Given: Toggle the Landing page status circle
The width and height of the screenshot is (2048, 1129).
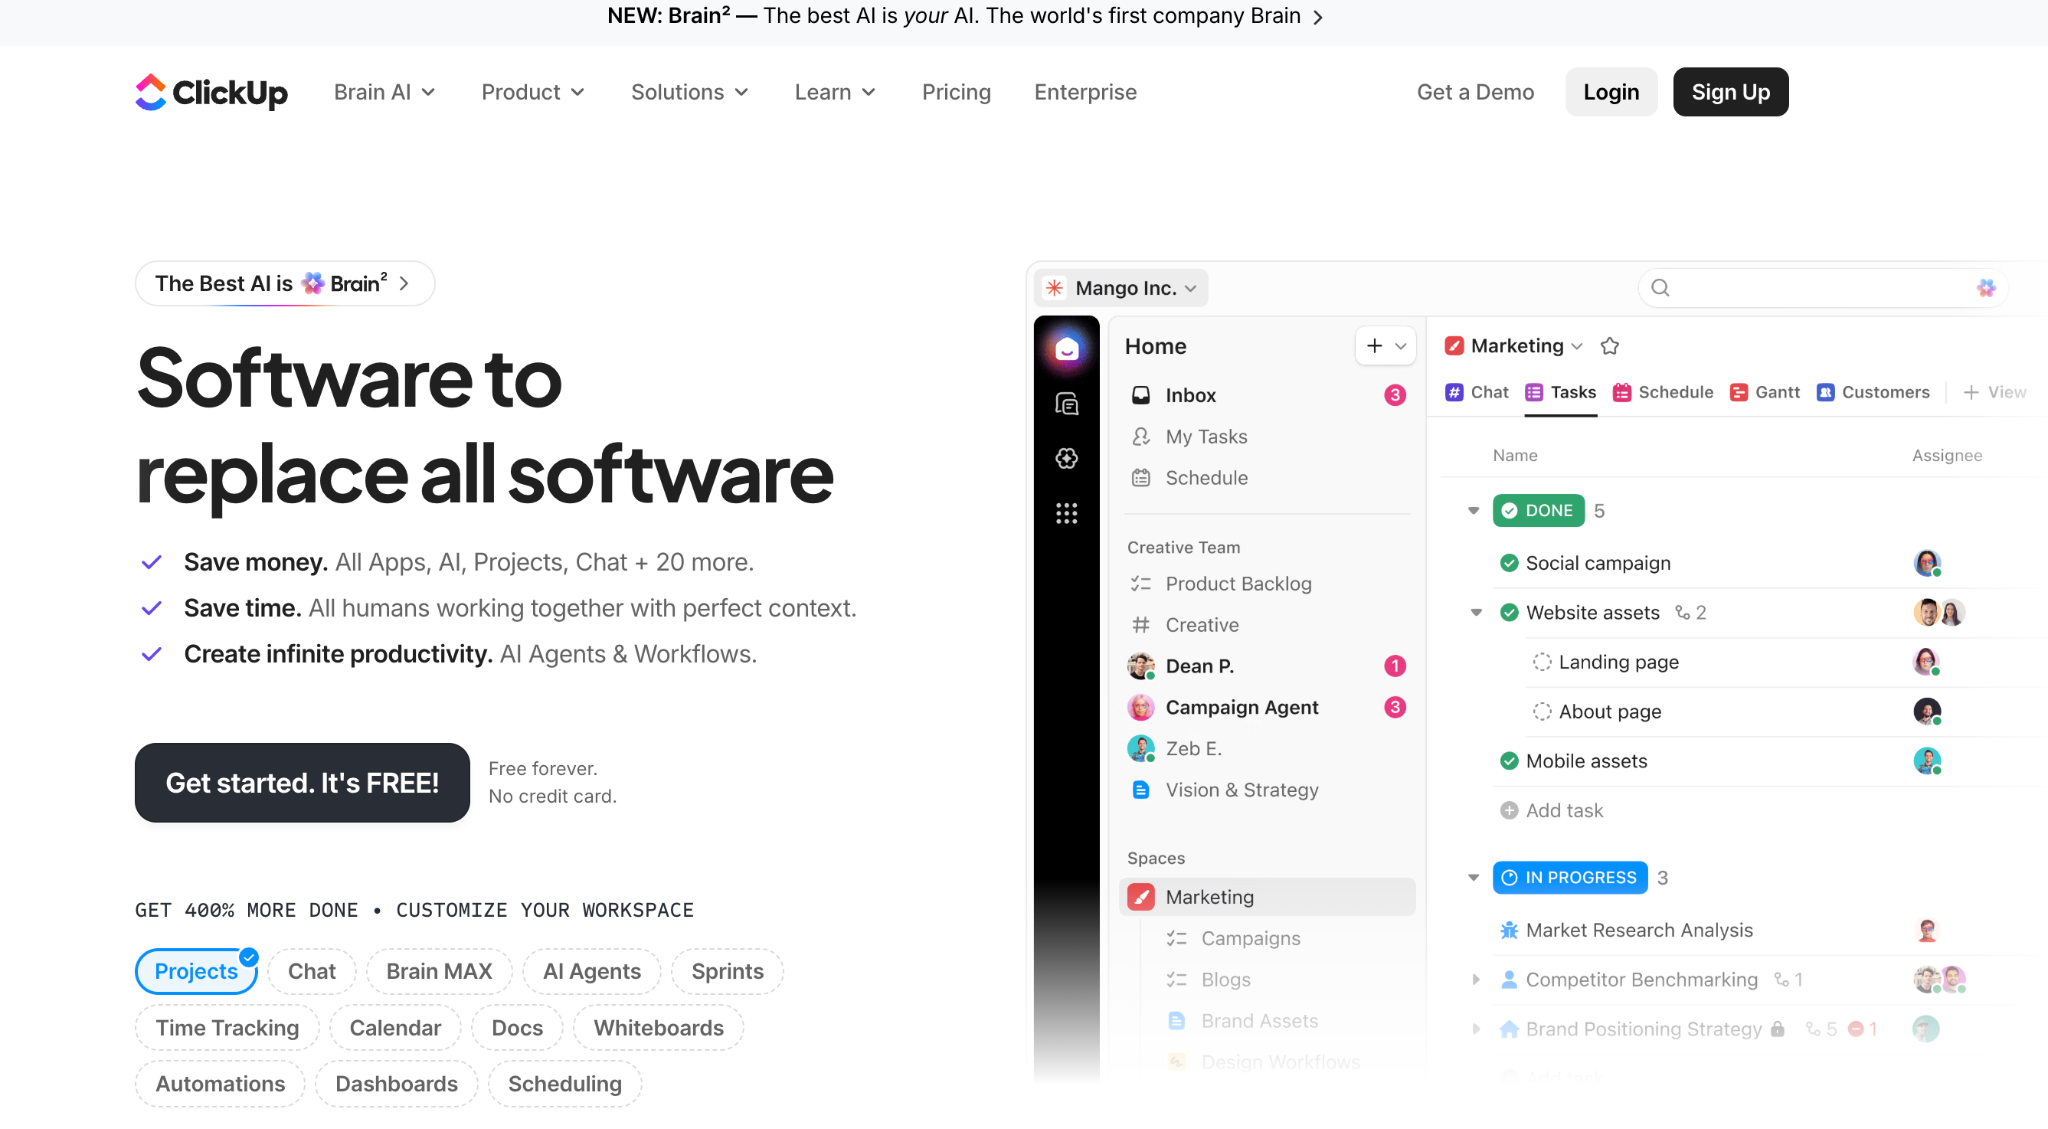Looking at the screenshot, I should pos(1542,662).
